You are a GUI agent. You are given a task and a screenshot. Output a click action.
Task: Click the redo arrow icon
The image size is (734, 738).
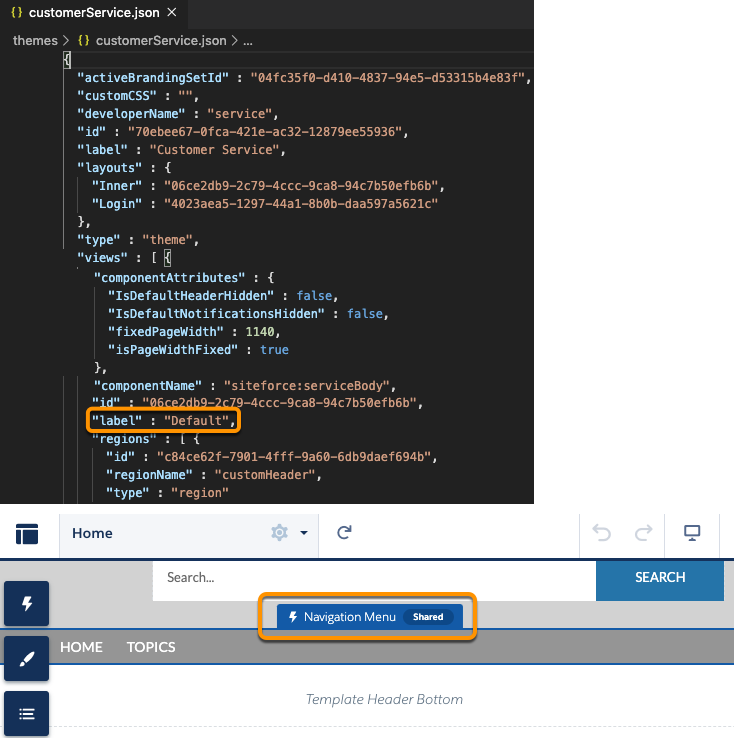pyautogui.click(x=643, y=533)
